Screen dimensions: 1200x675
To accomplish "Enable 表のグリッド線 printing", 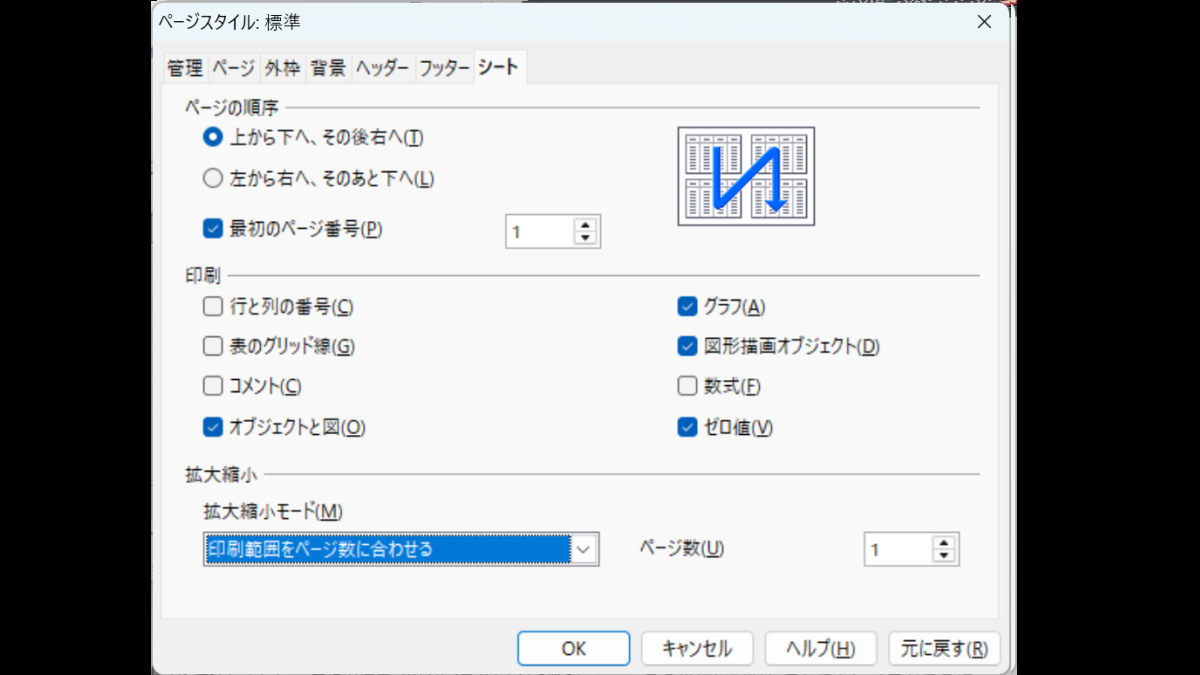I will click(211, 347).
